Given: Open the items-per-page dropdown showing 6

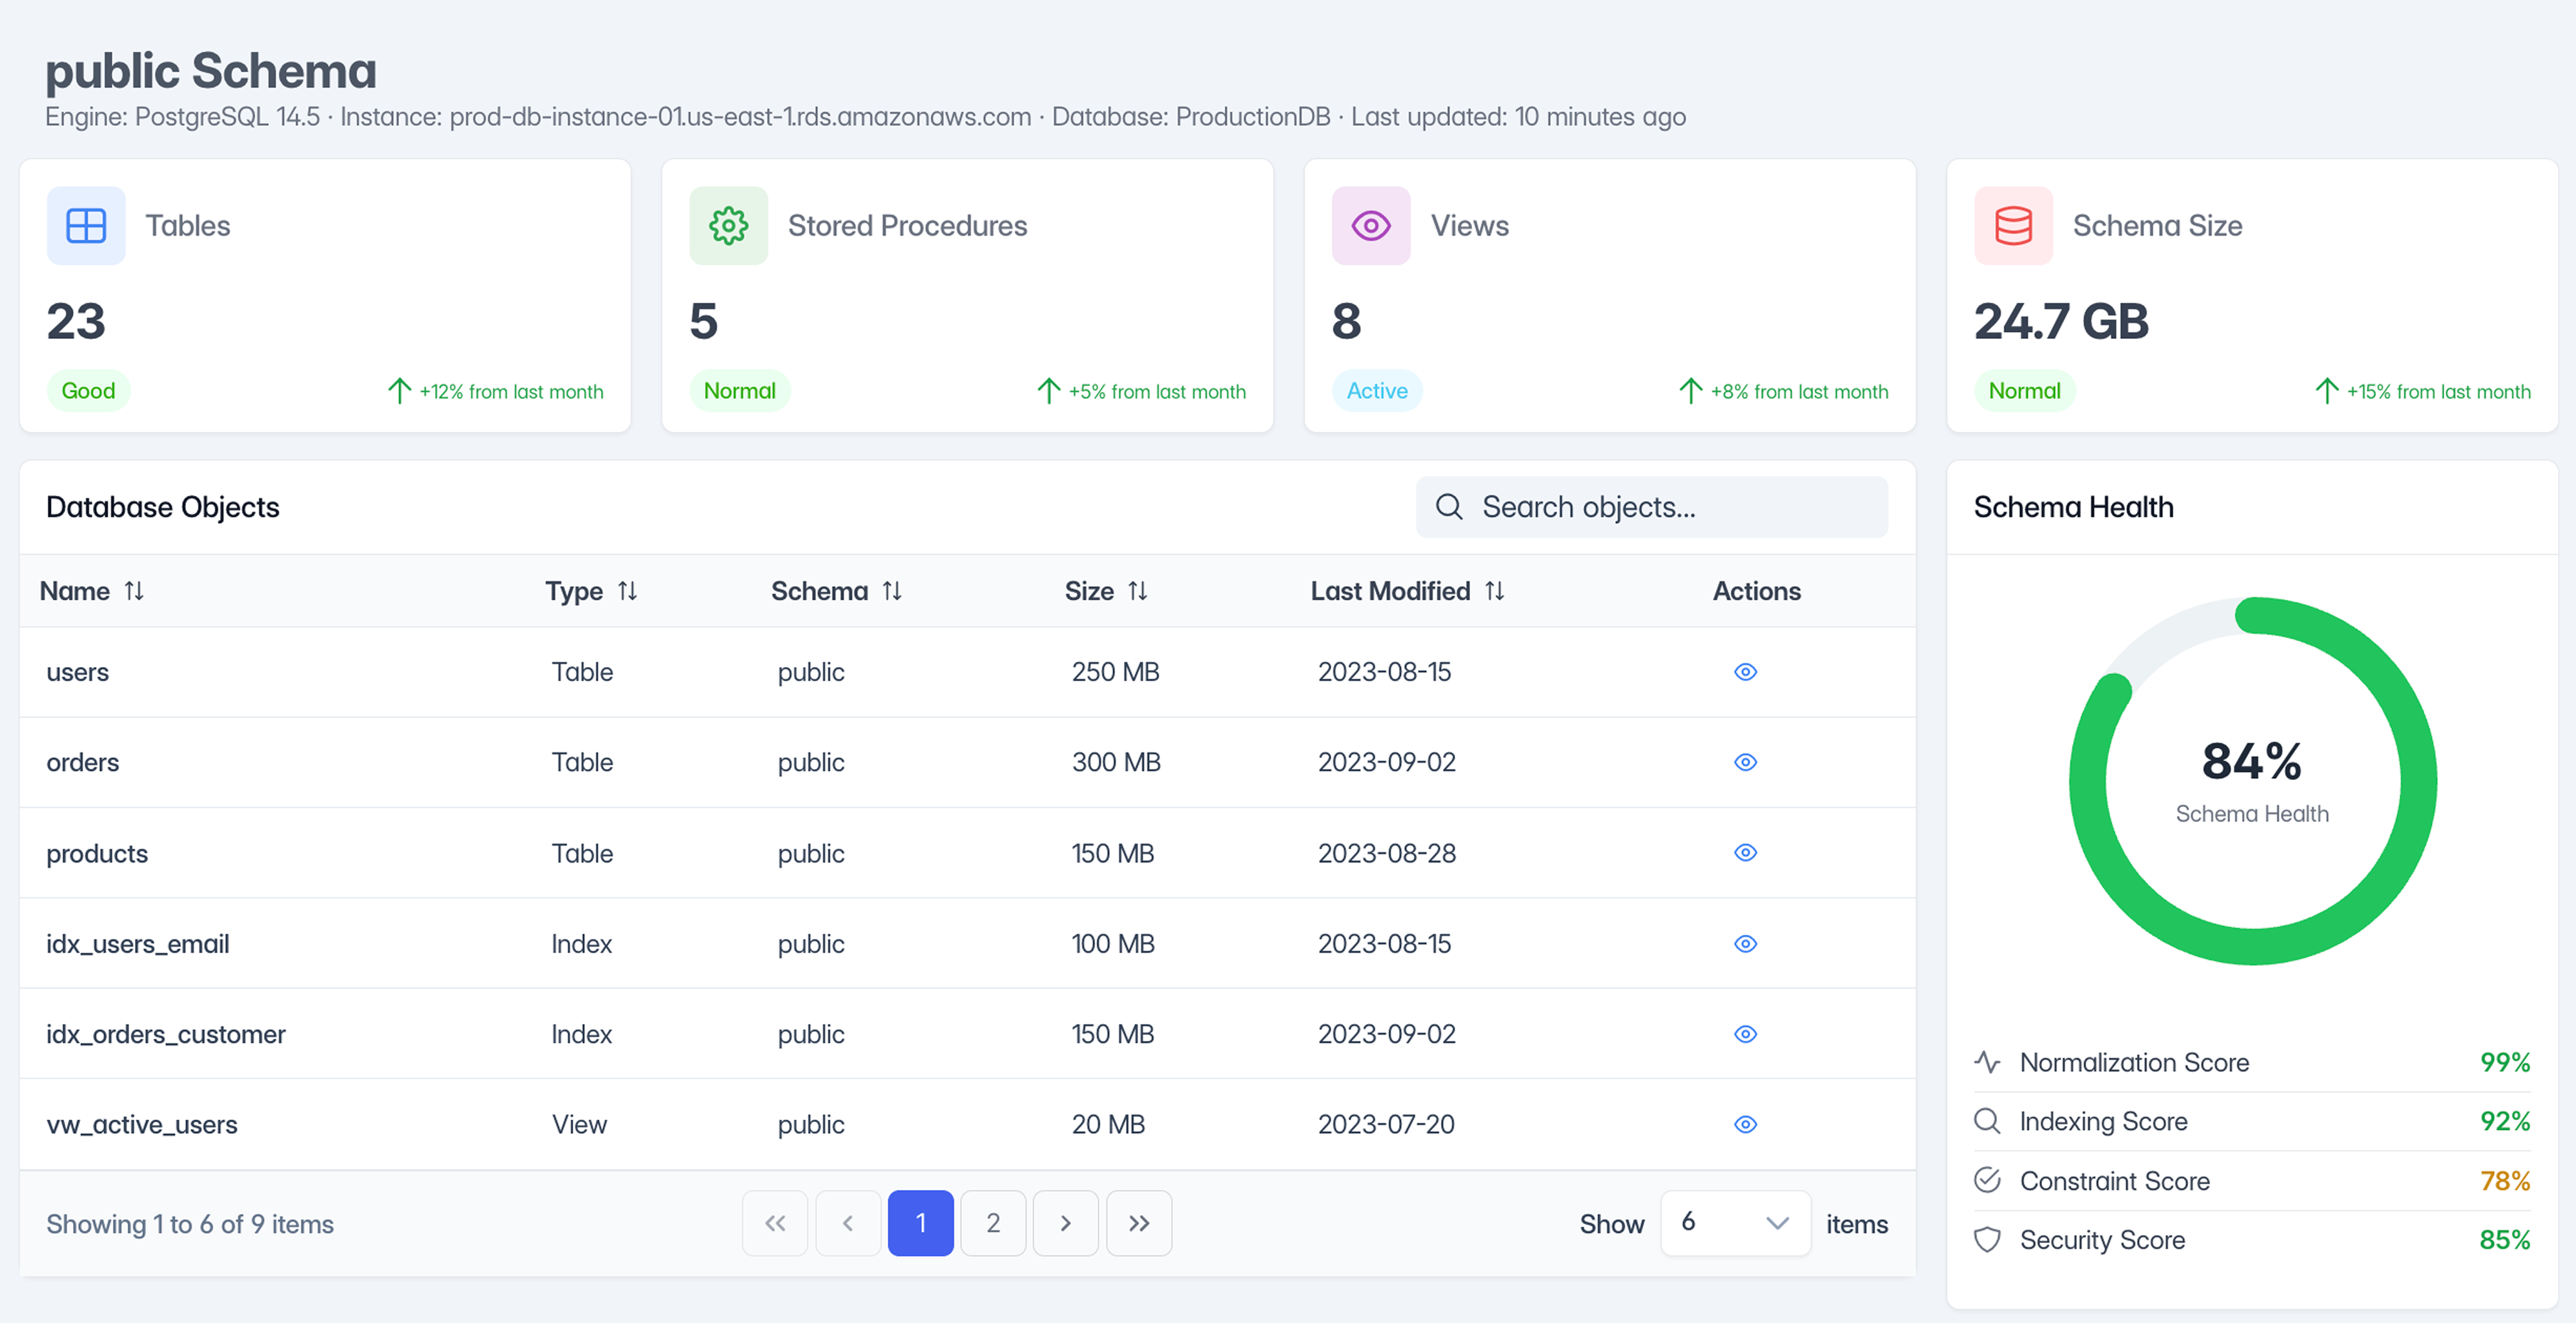Looking at the screenshot, I should (x=1735, y=1223).
